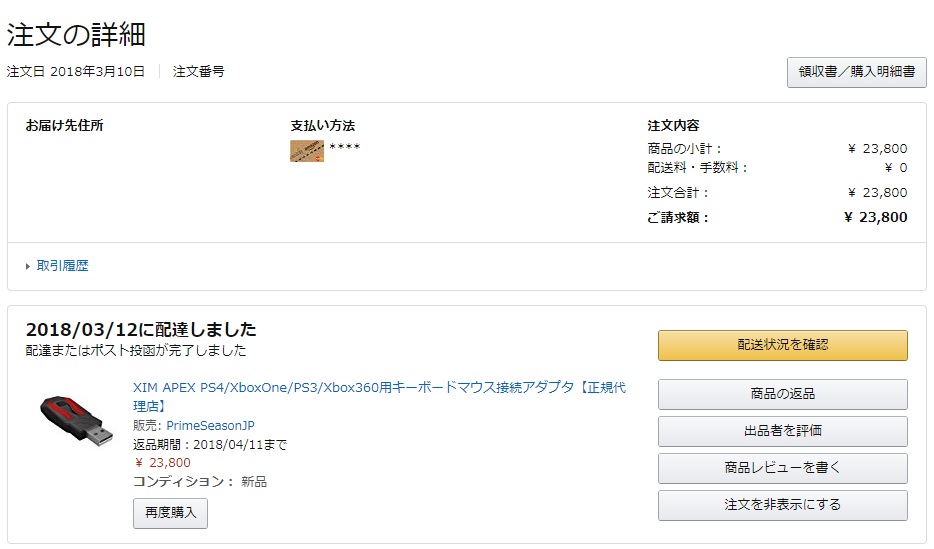Expand the 取引履歴 disclosure triangle
The height and width of the screenshot is (549, 934).
click(x=27, y=266)
